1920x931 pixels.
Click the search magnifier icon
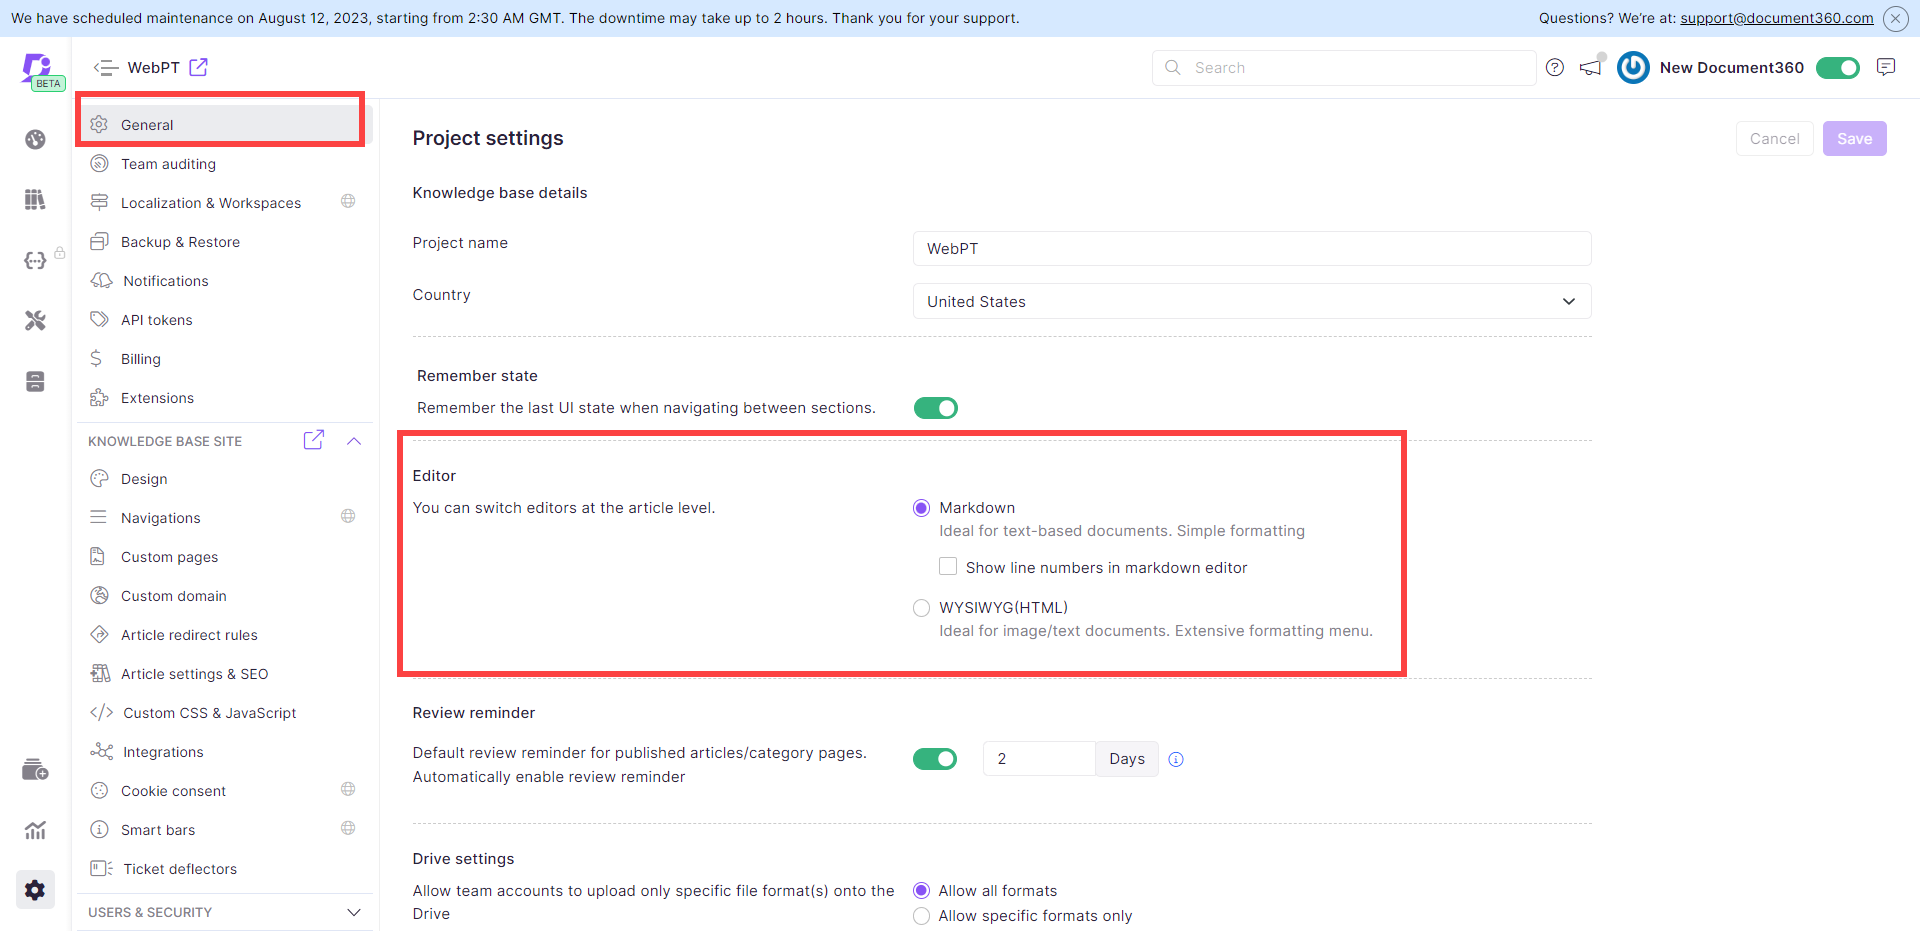(1173, 67)
